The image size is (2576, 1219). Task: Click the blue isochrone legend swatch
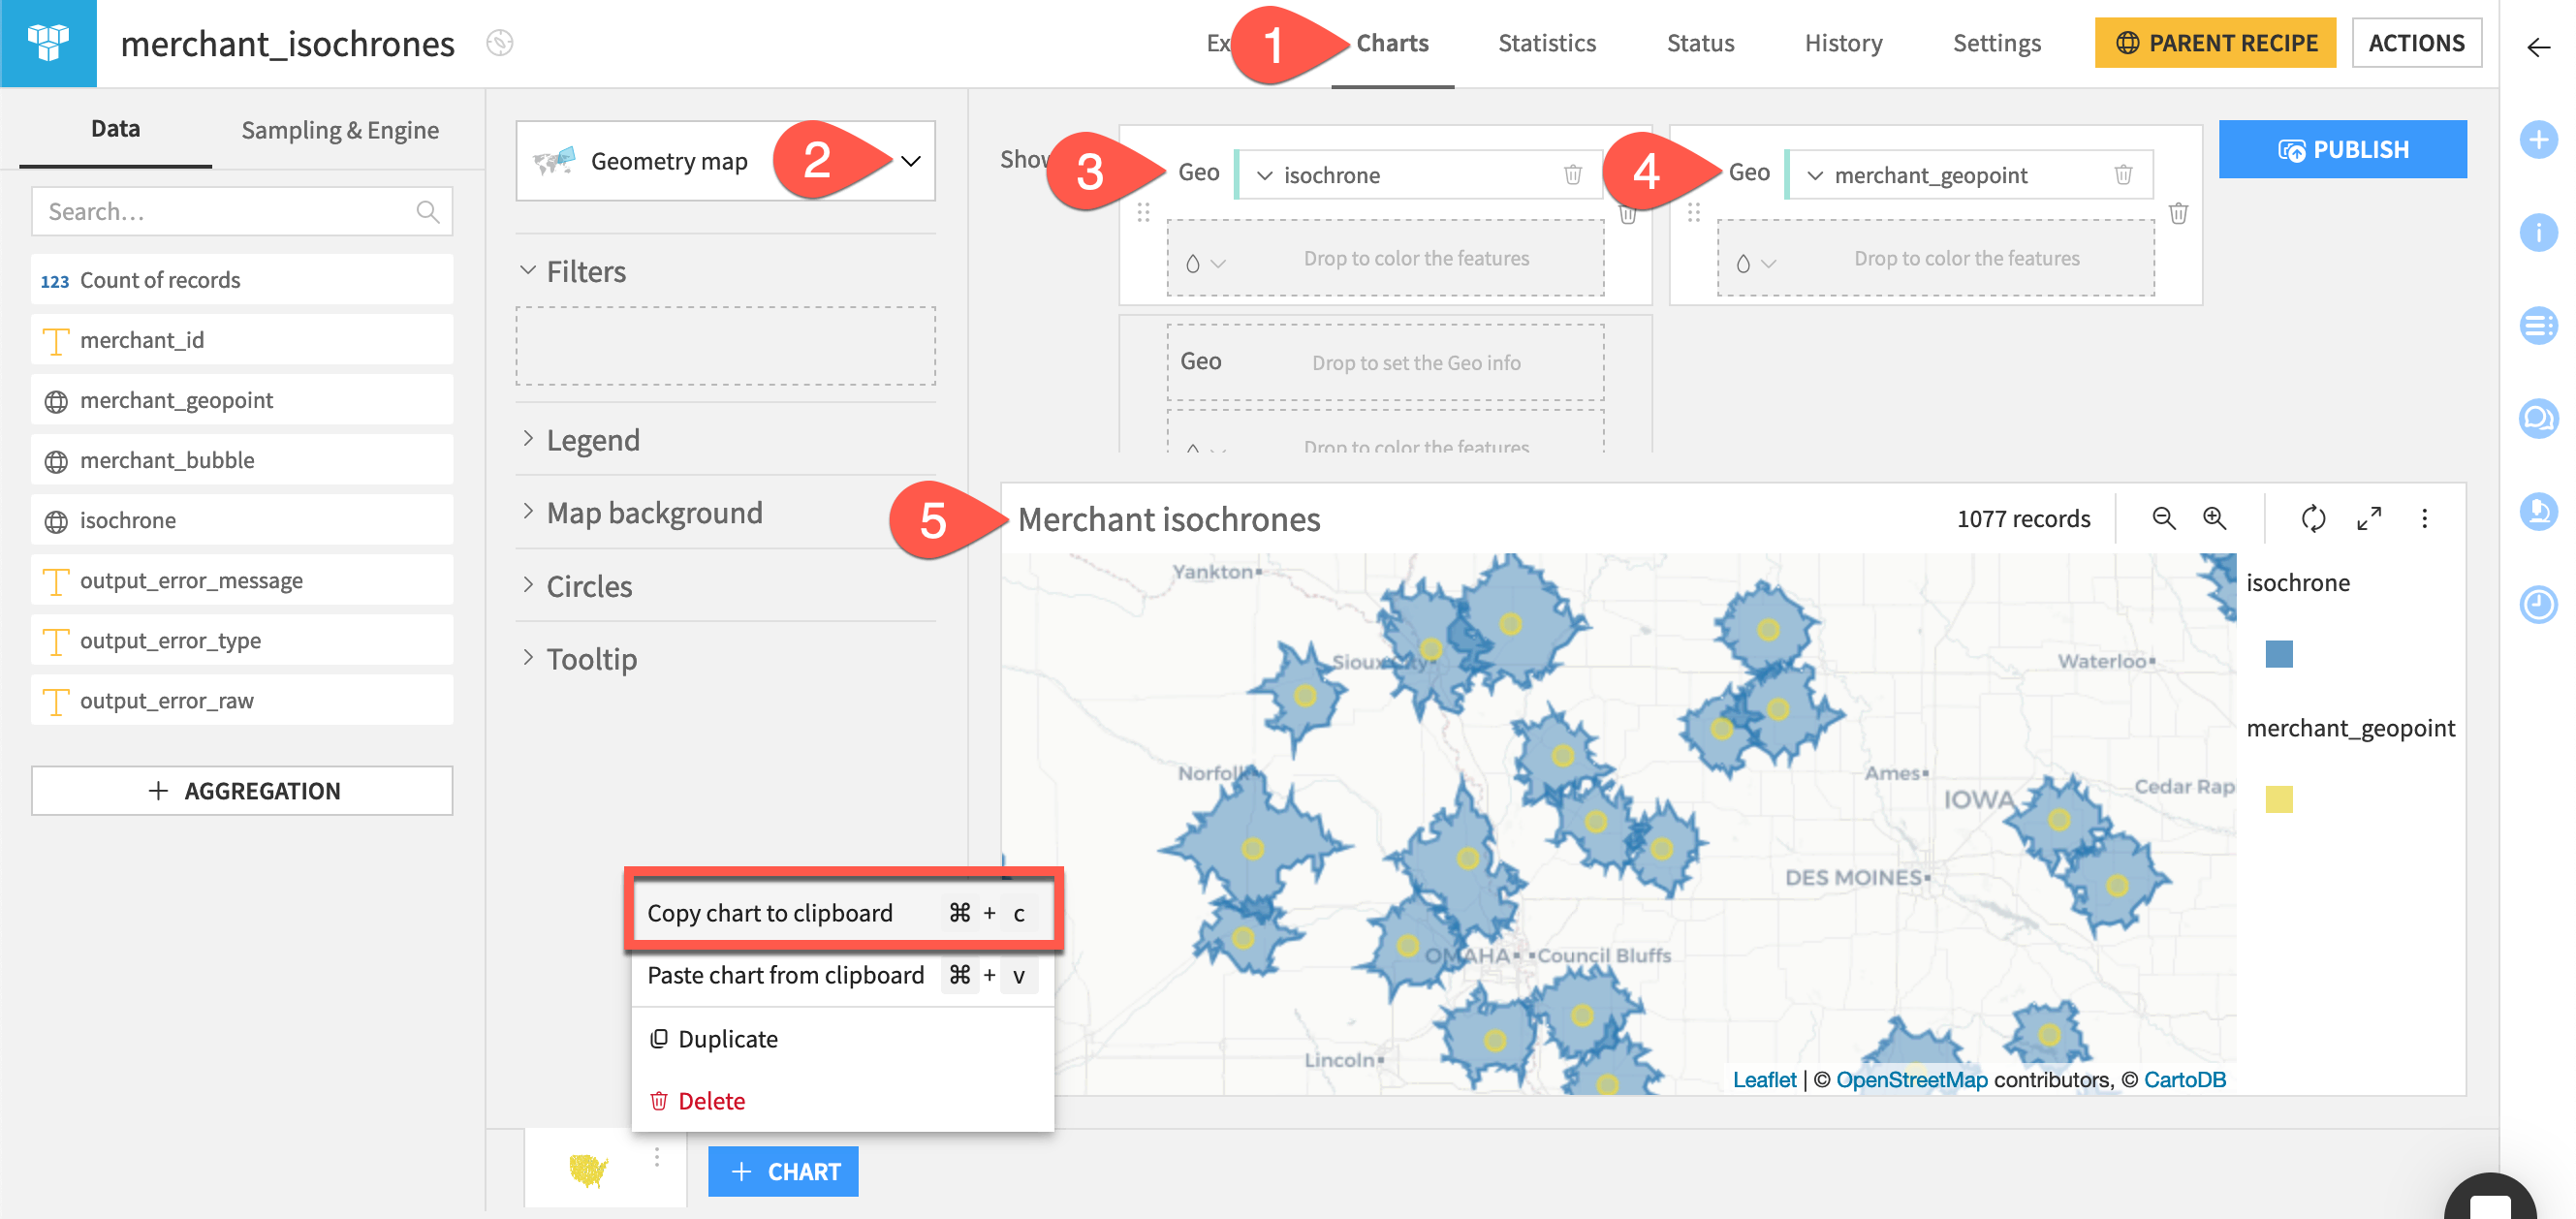[2278, 654]
